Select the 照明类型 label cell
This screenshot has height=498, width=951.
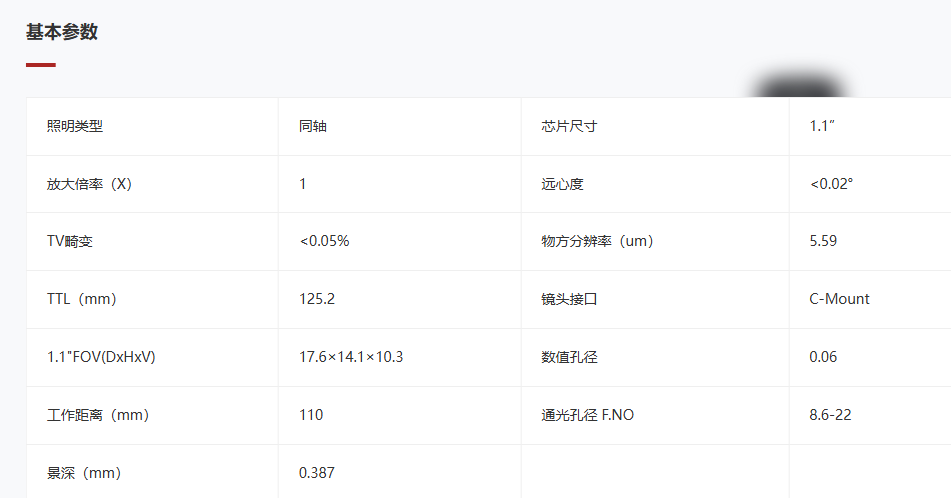(x=152, y=126)
